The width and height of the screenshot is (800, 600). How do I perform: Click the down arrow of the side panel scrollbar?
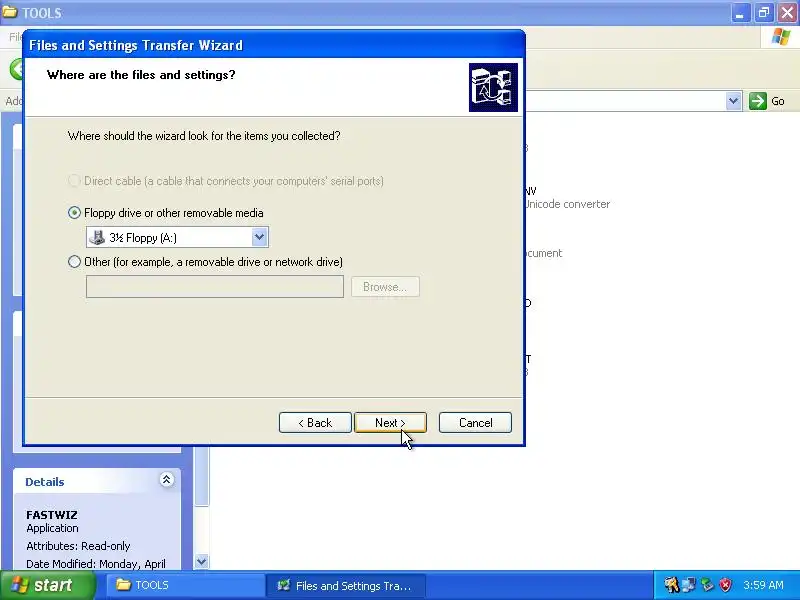(202, 562)
